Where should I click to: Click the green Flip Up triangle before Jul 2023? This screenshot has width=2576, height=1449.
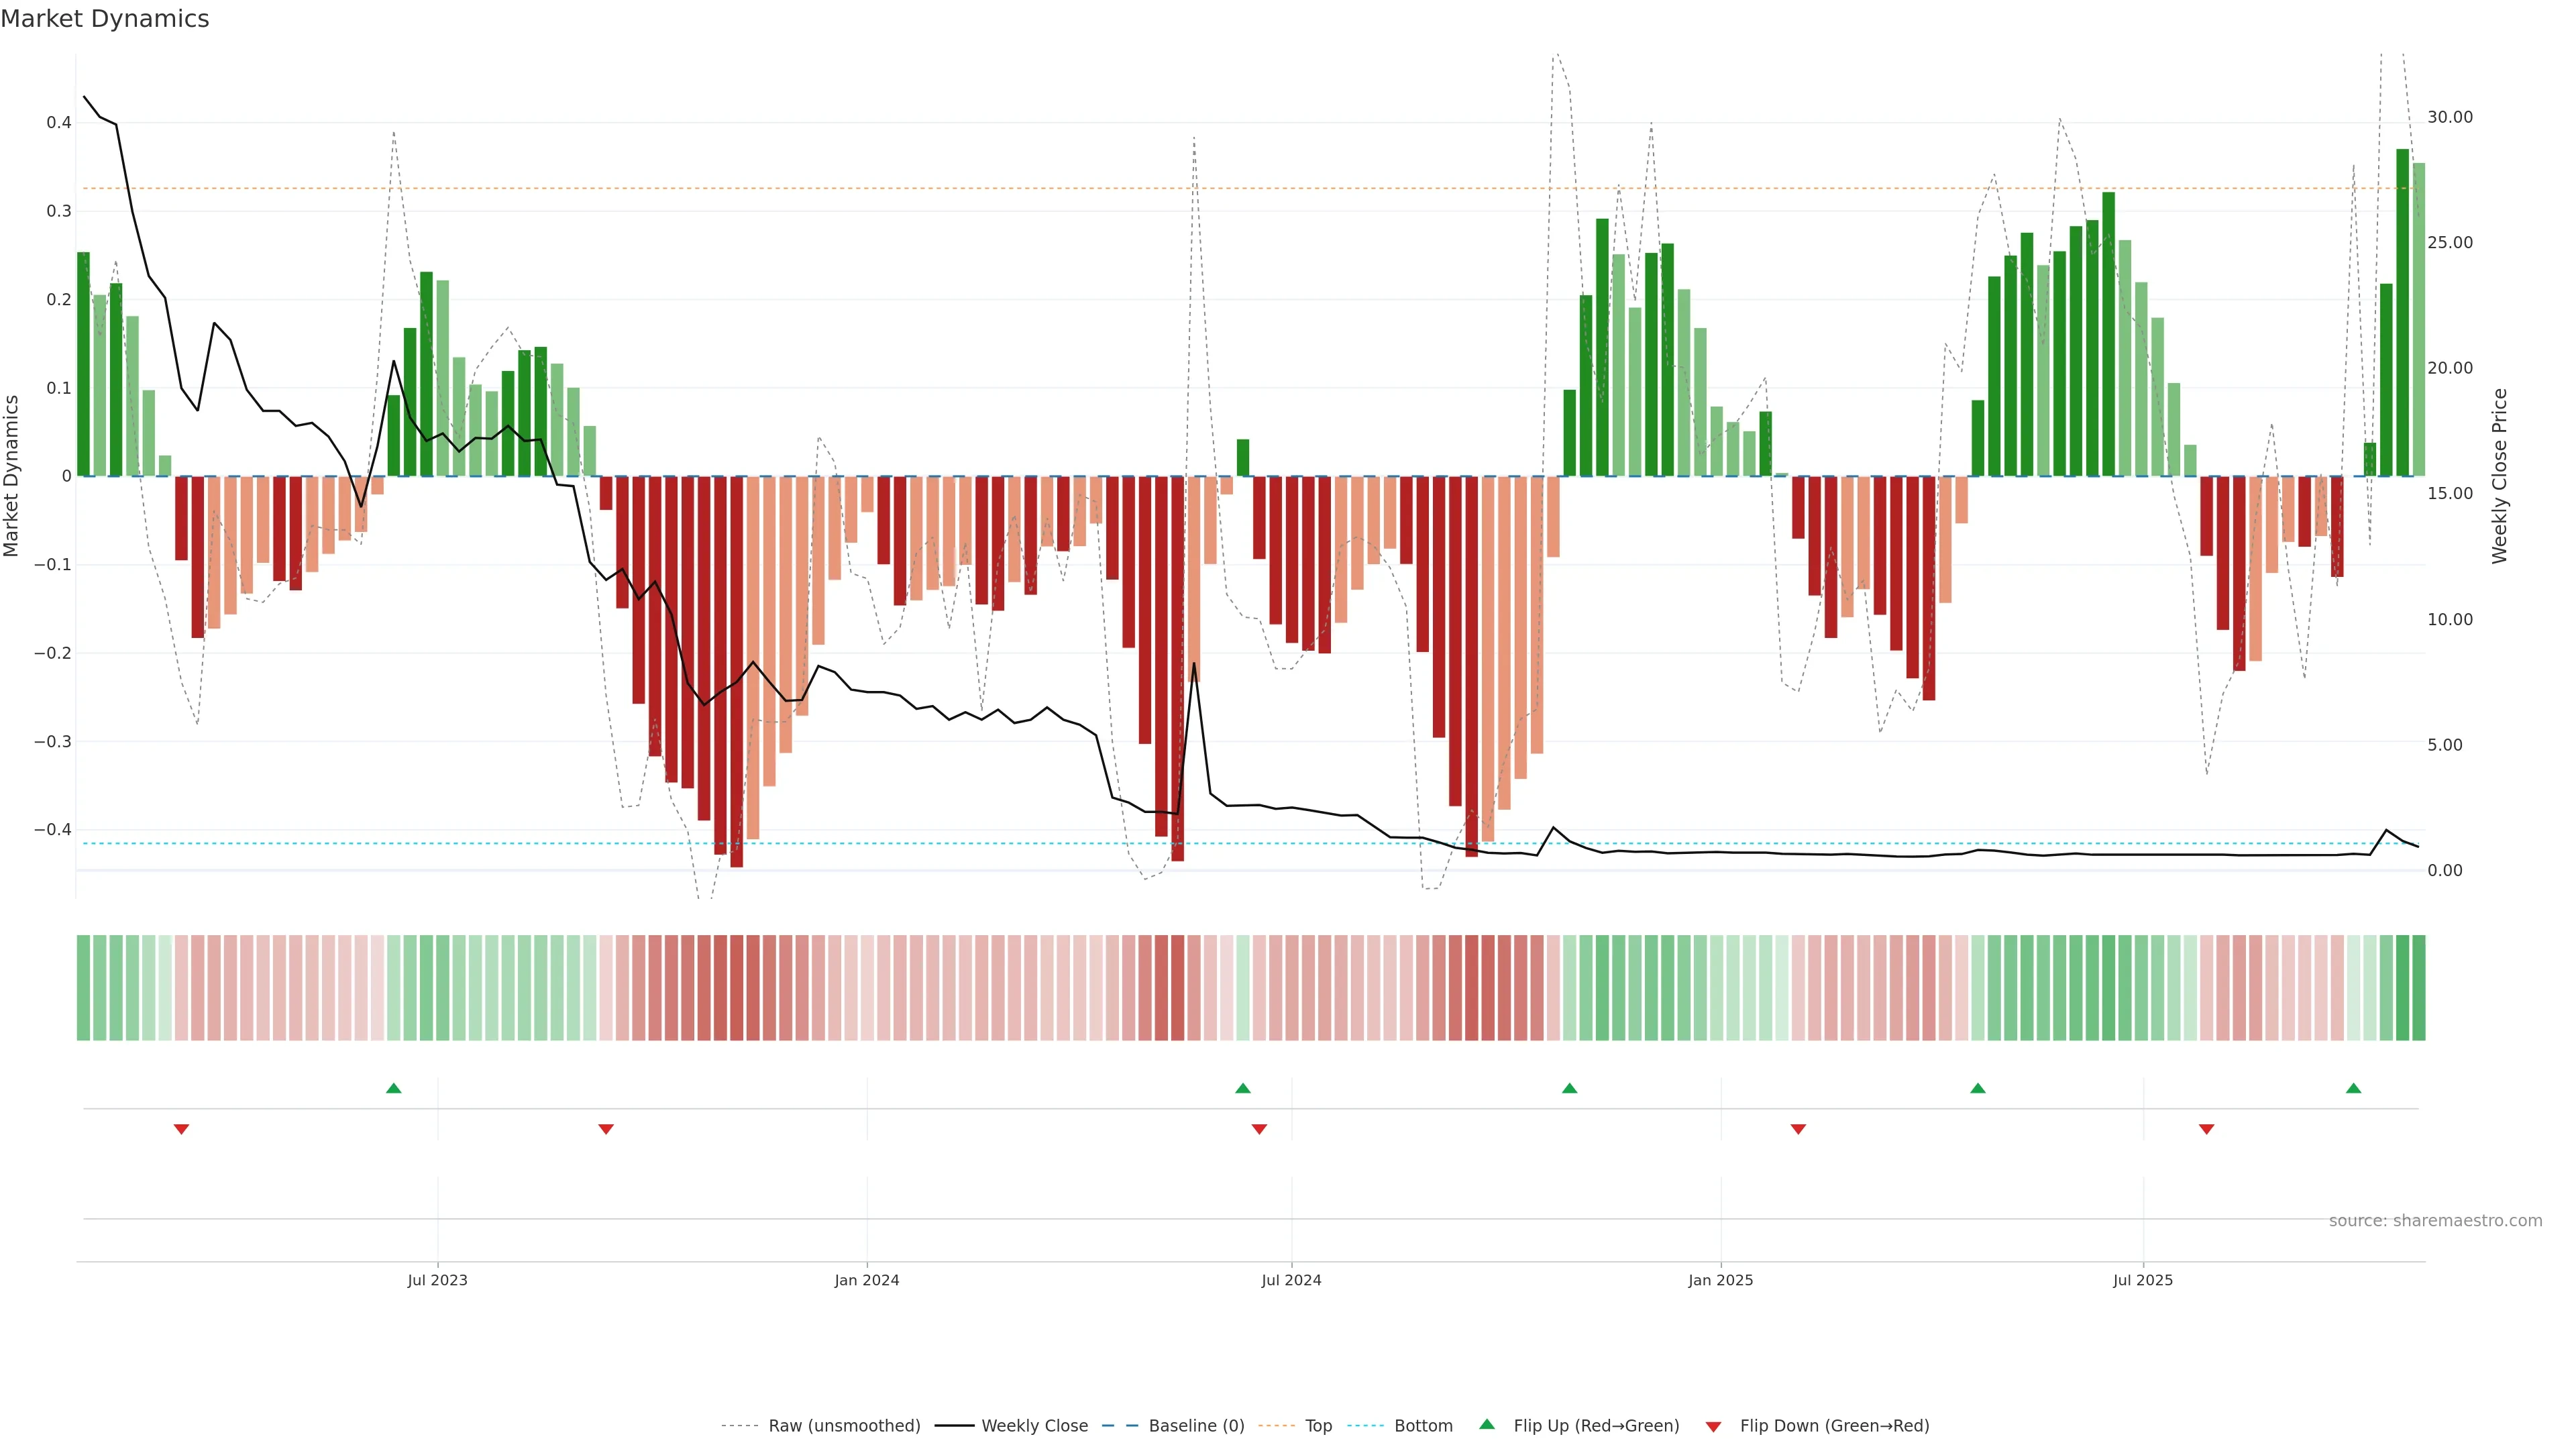[x=394, y=1088]
